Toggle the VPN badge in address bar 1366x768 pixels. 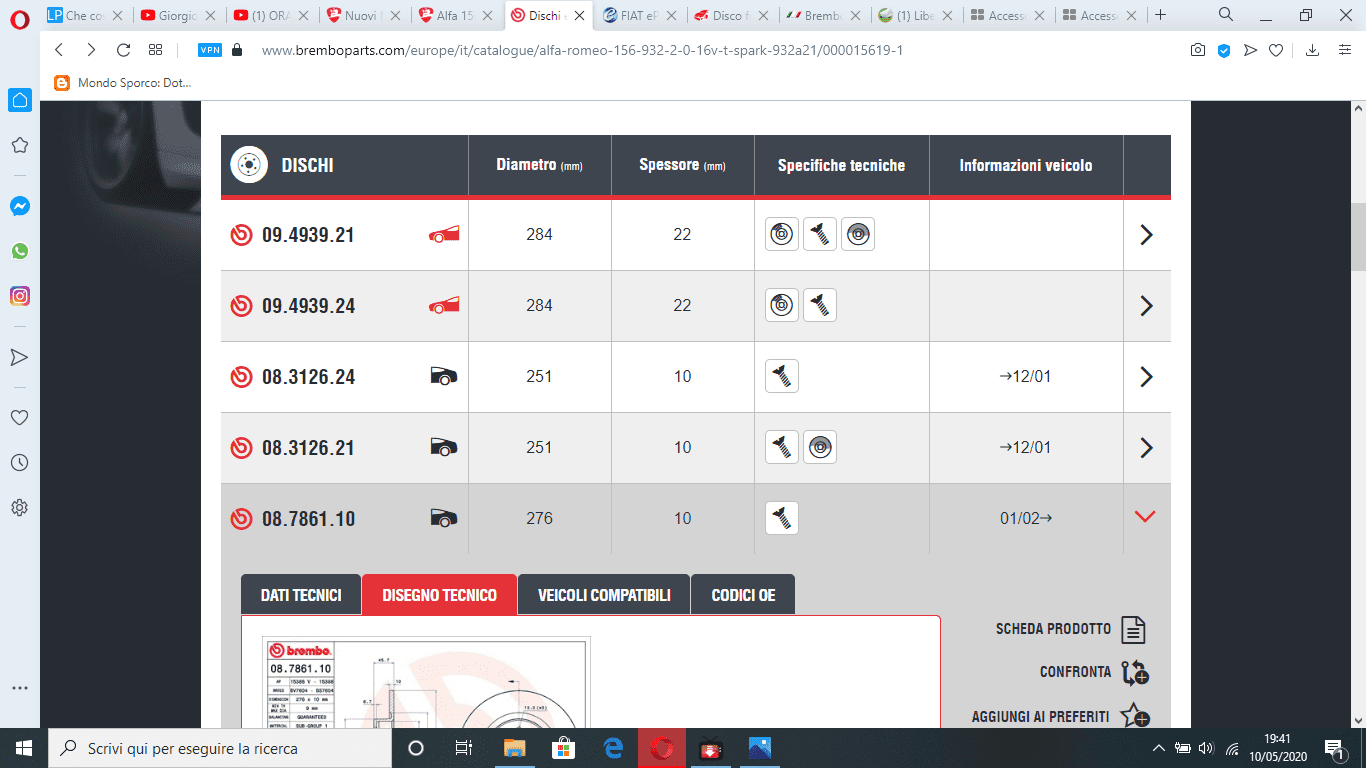210,50
